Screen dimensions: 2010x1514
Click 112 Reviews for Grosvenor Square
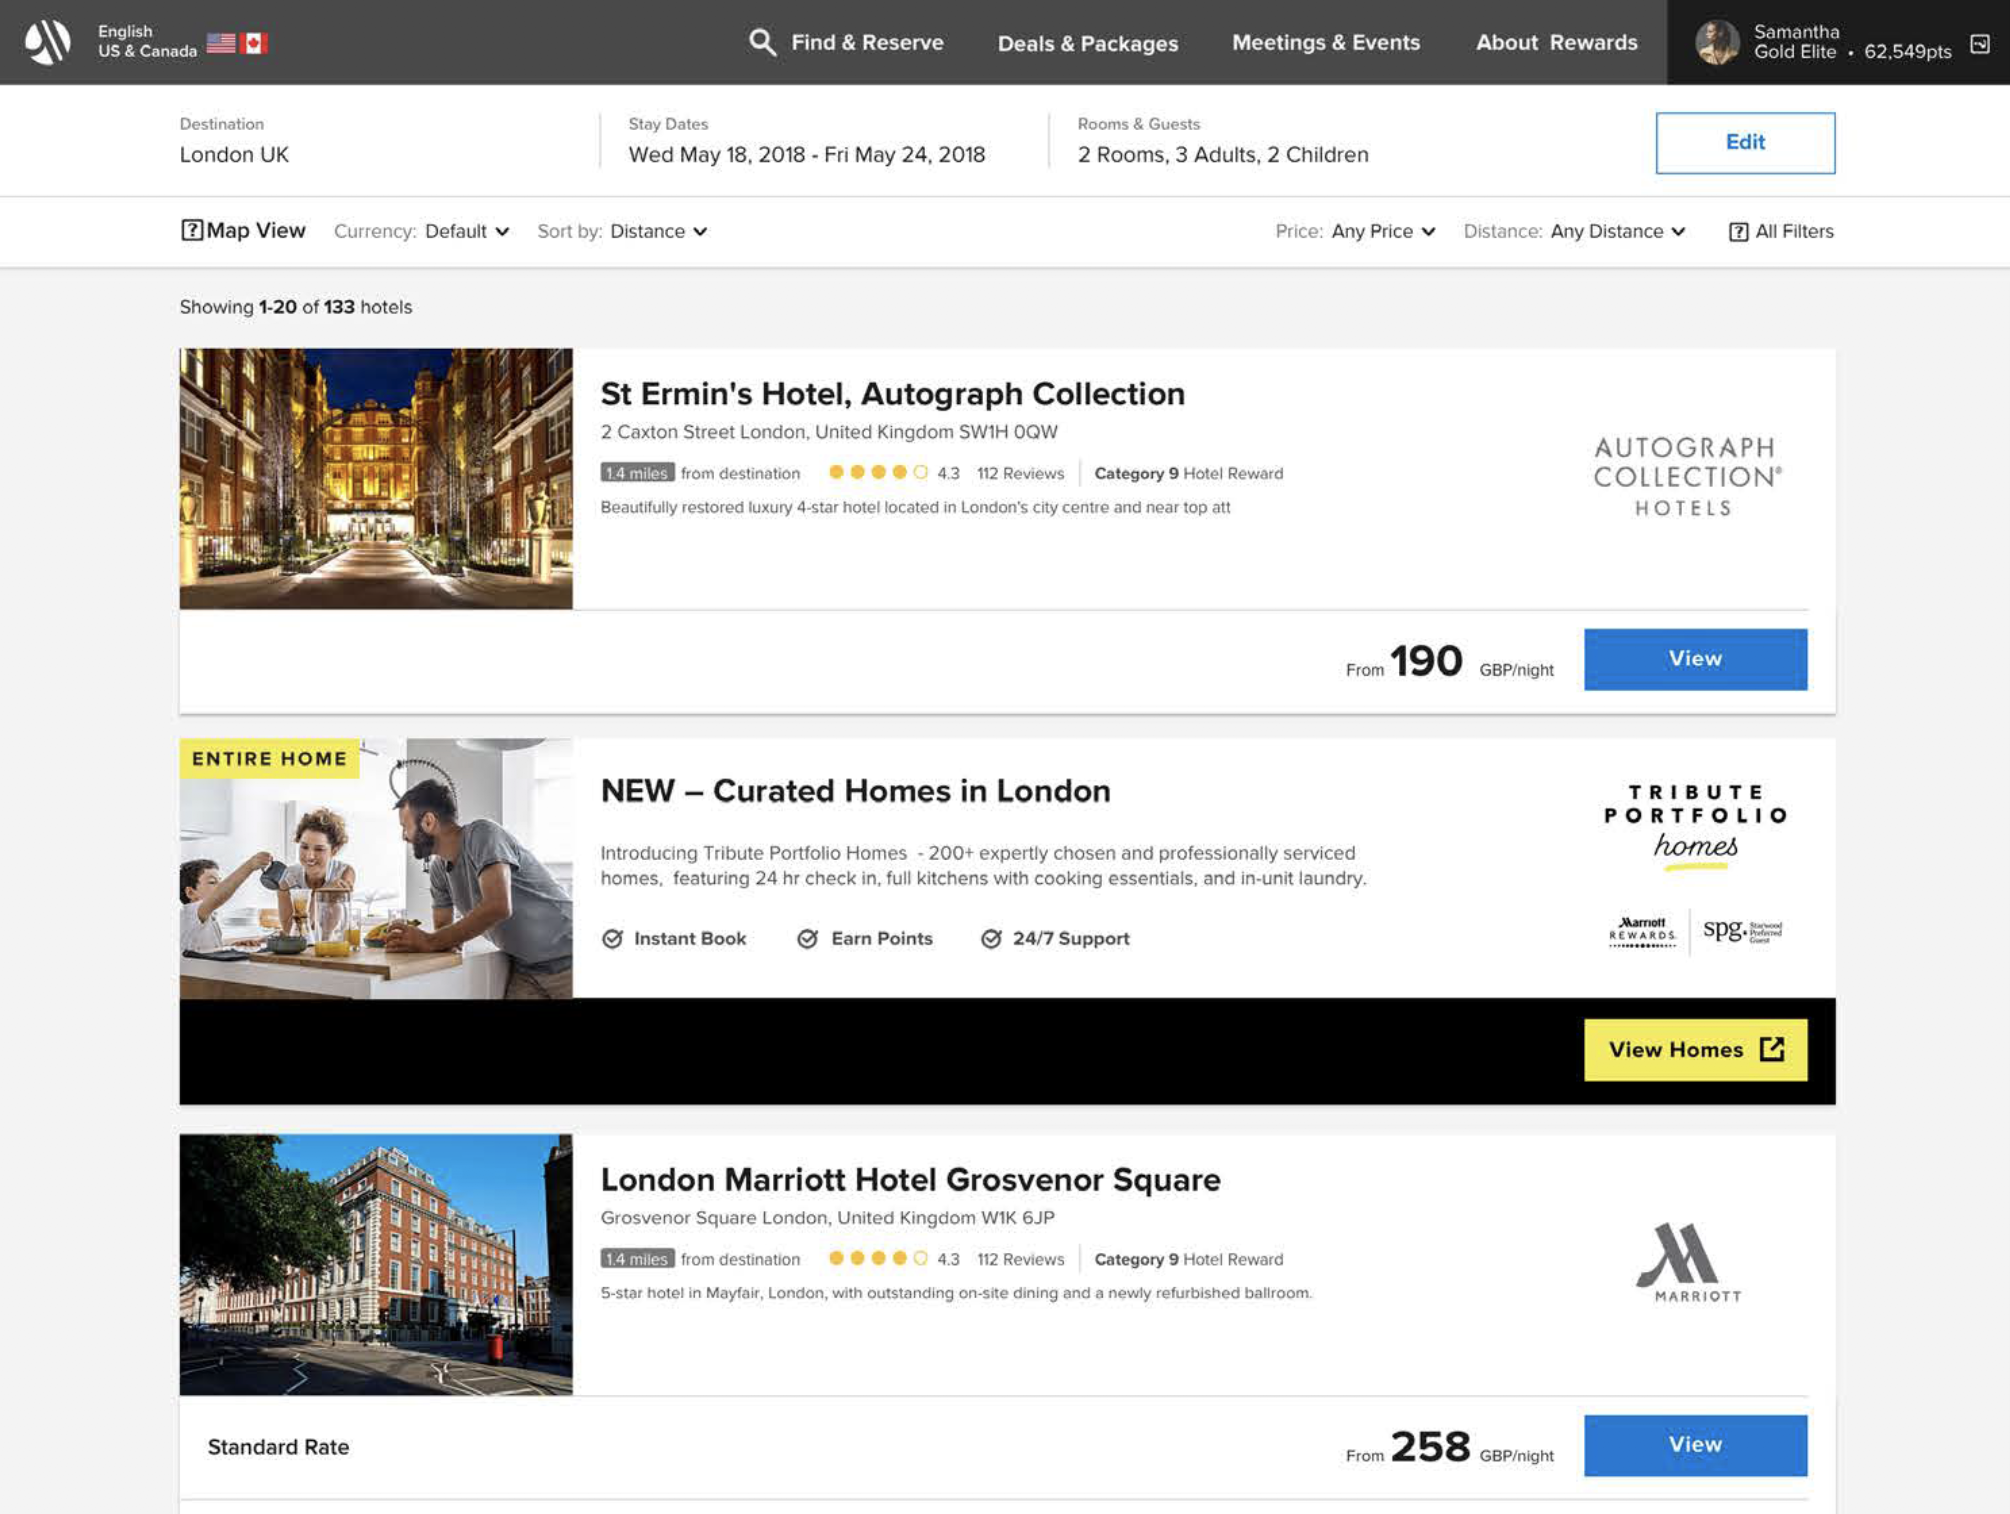(1020, 1260)
